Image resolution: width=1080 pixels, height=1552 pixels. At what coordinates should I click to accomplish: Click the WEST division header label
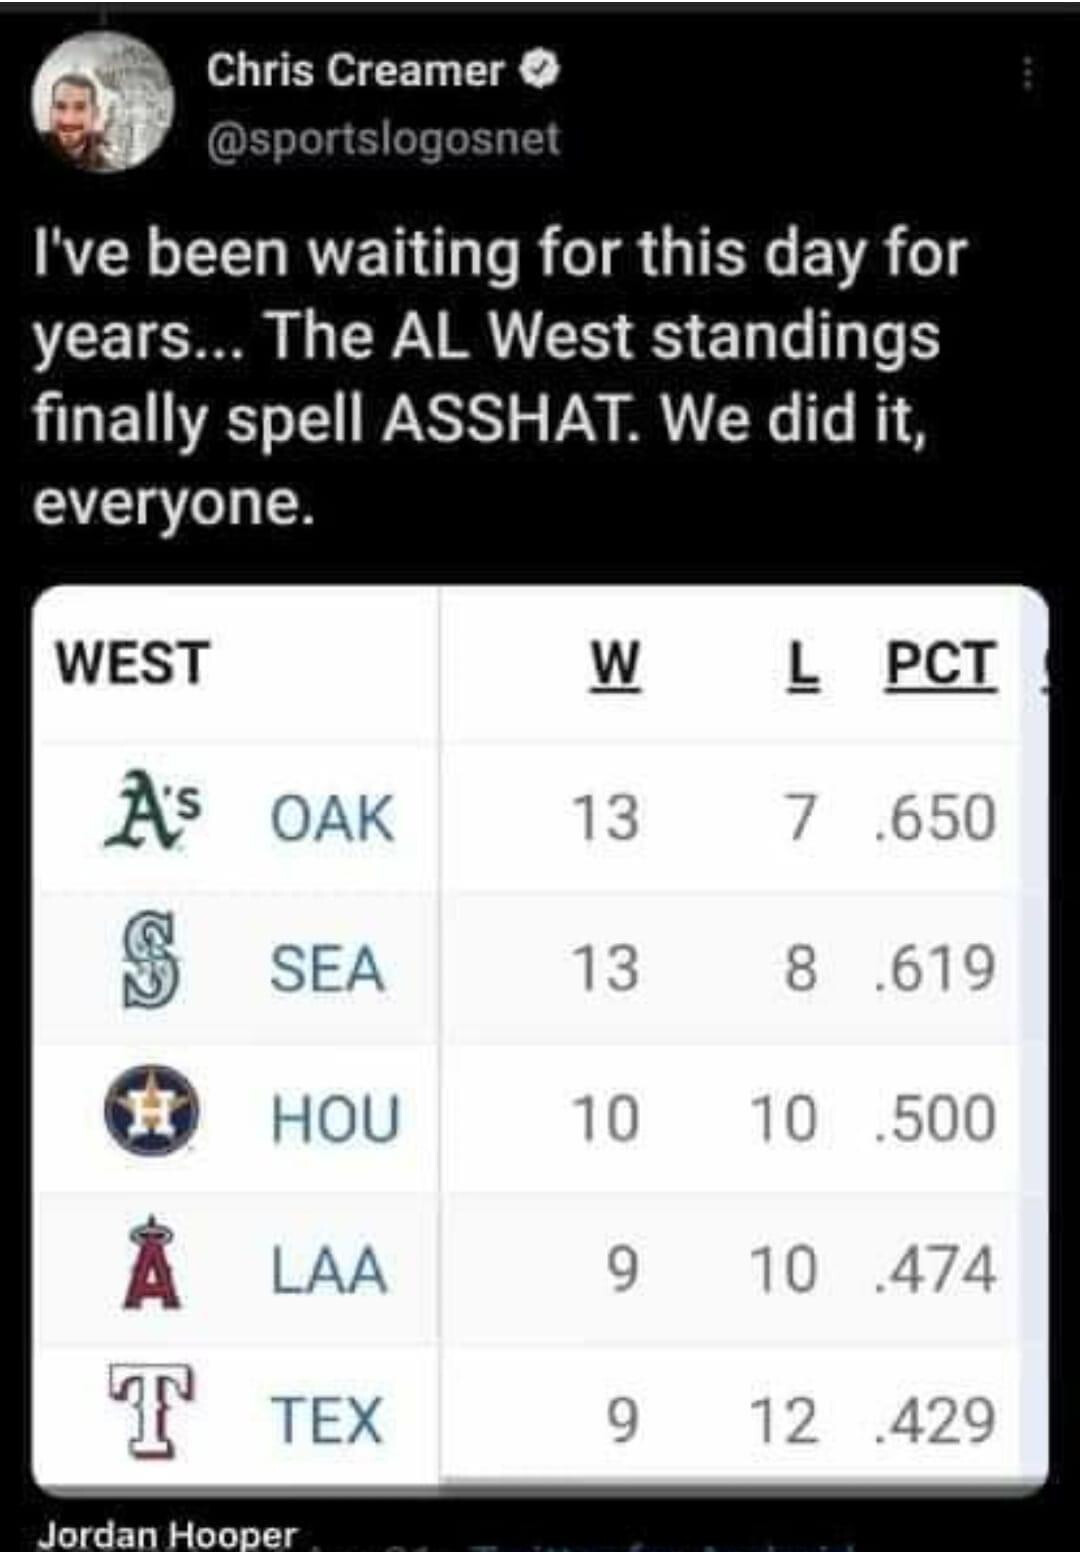132,663
